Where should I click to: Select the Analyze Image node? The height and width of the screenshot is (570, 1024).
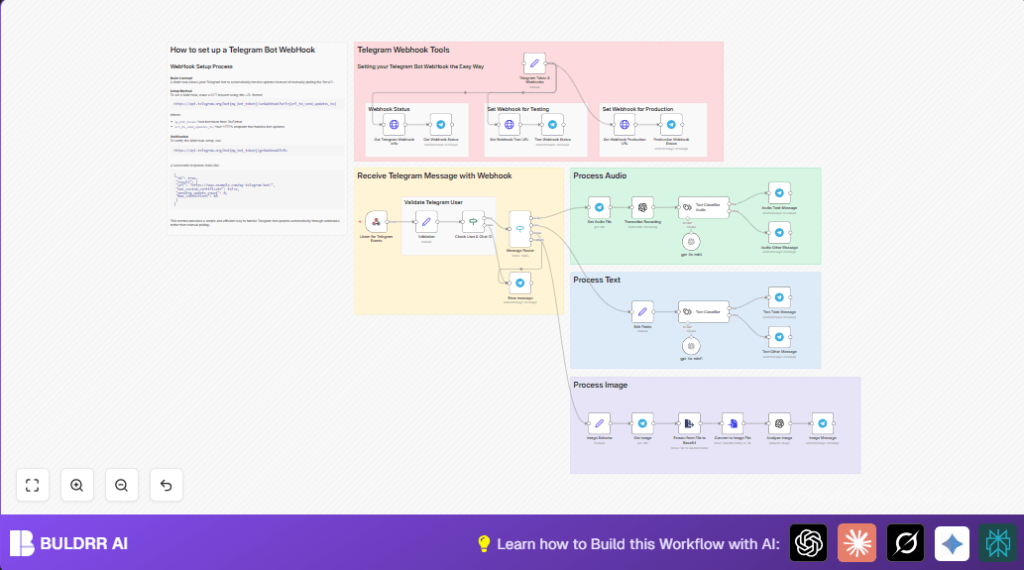779,423
